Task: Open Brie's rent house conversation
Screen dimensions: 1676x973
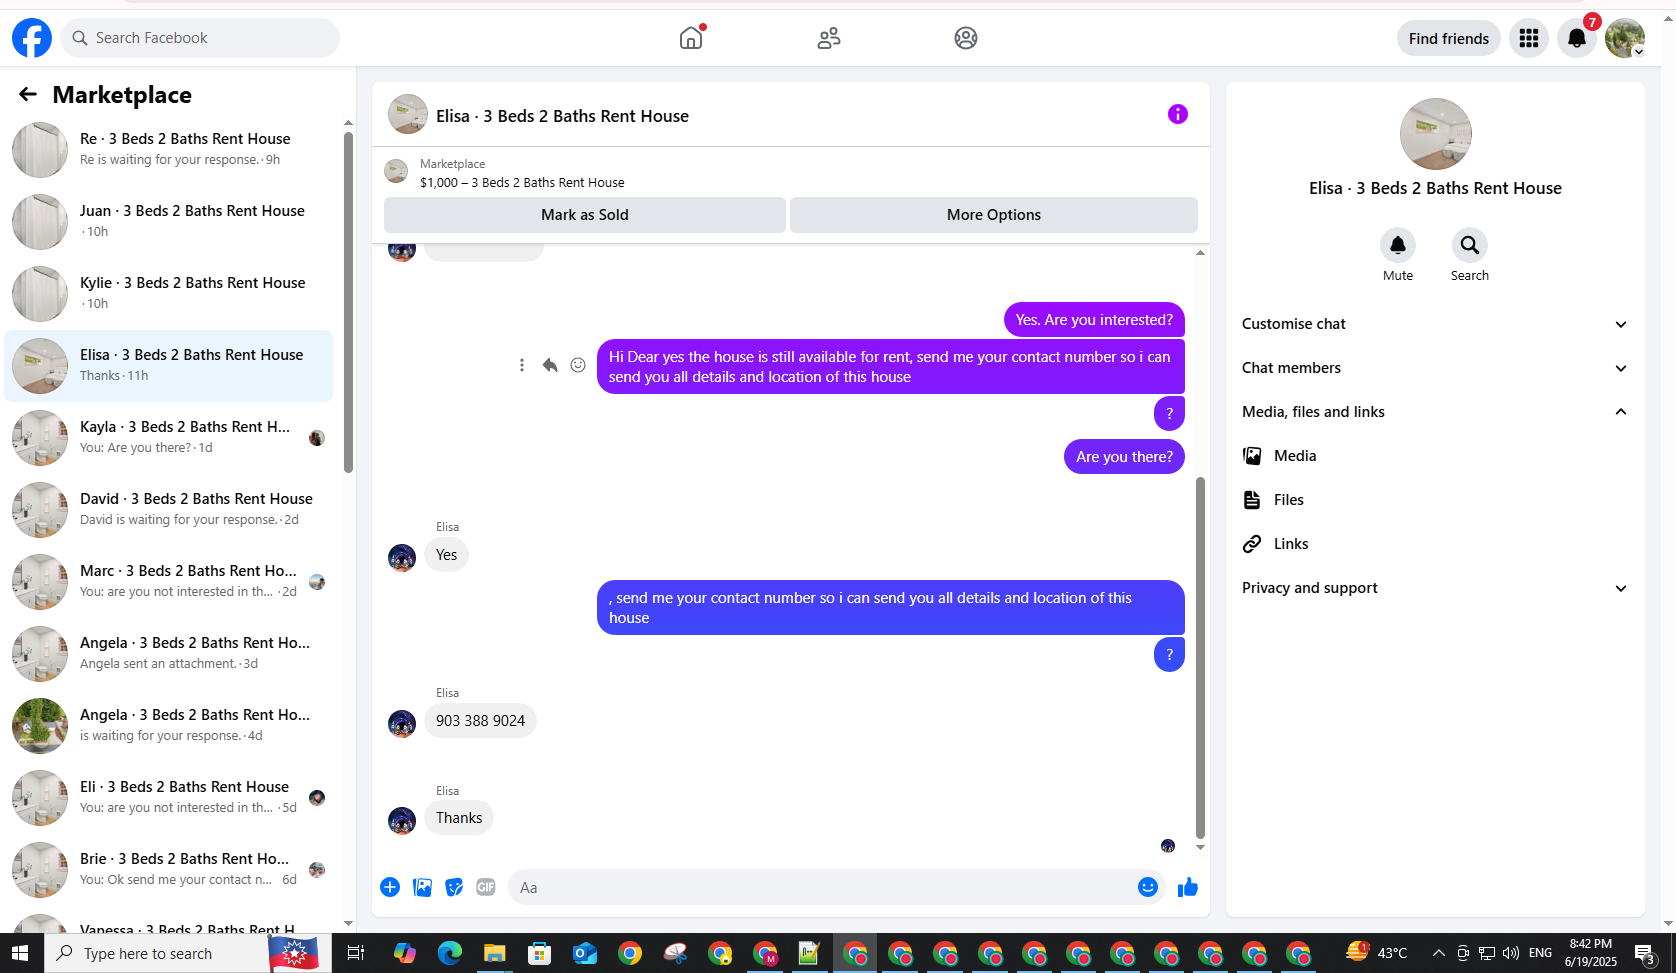Action: pyautogui.click(x=169, y=869)
